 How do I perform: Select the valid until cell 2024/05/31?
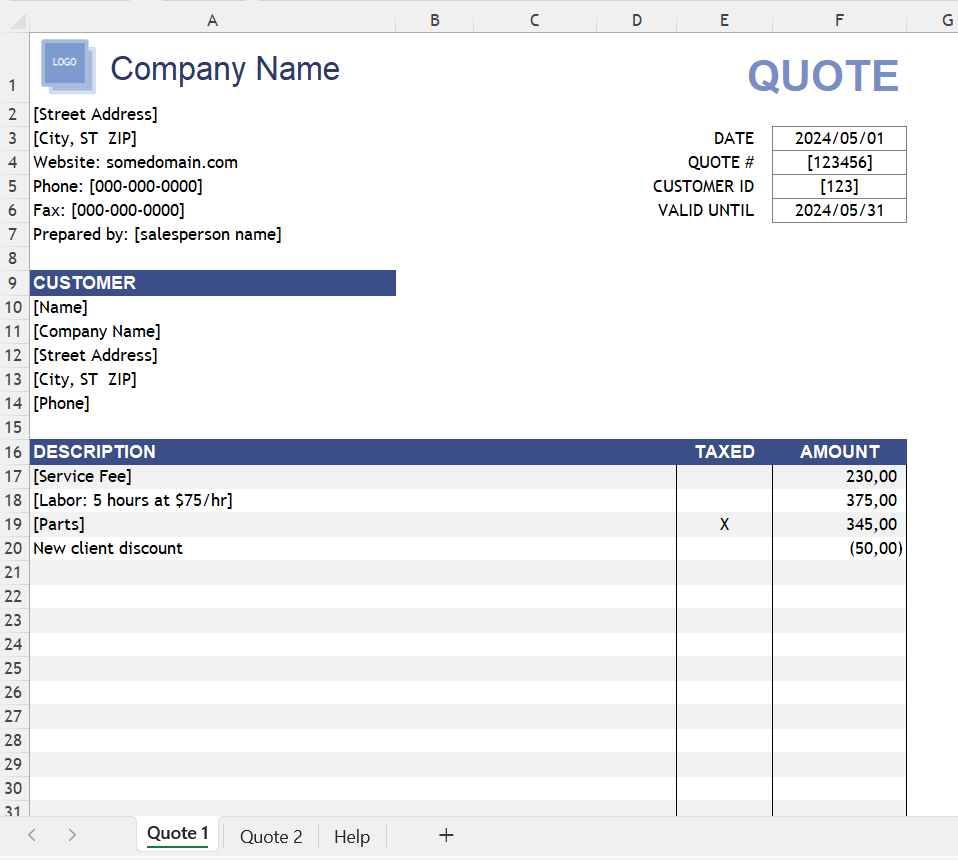(839, 210)
